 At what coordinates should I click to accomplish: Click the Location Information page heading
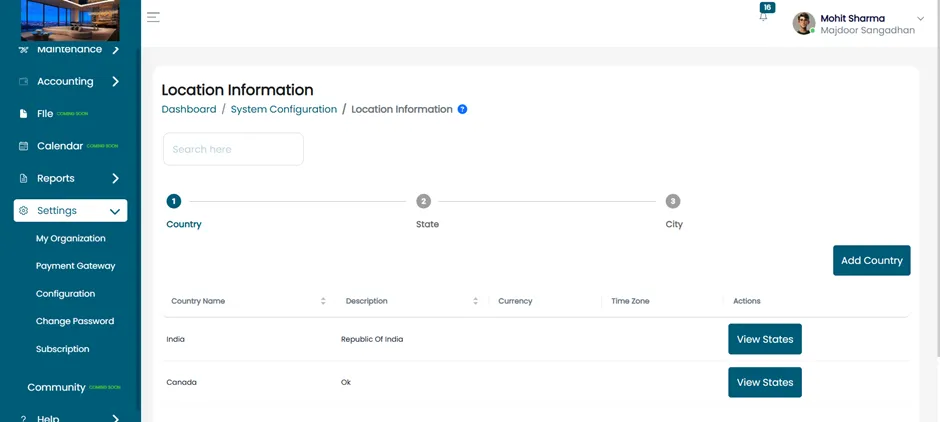(x=237, y=90)
